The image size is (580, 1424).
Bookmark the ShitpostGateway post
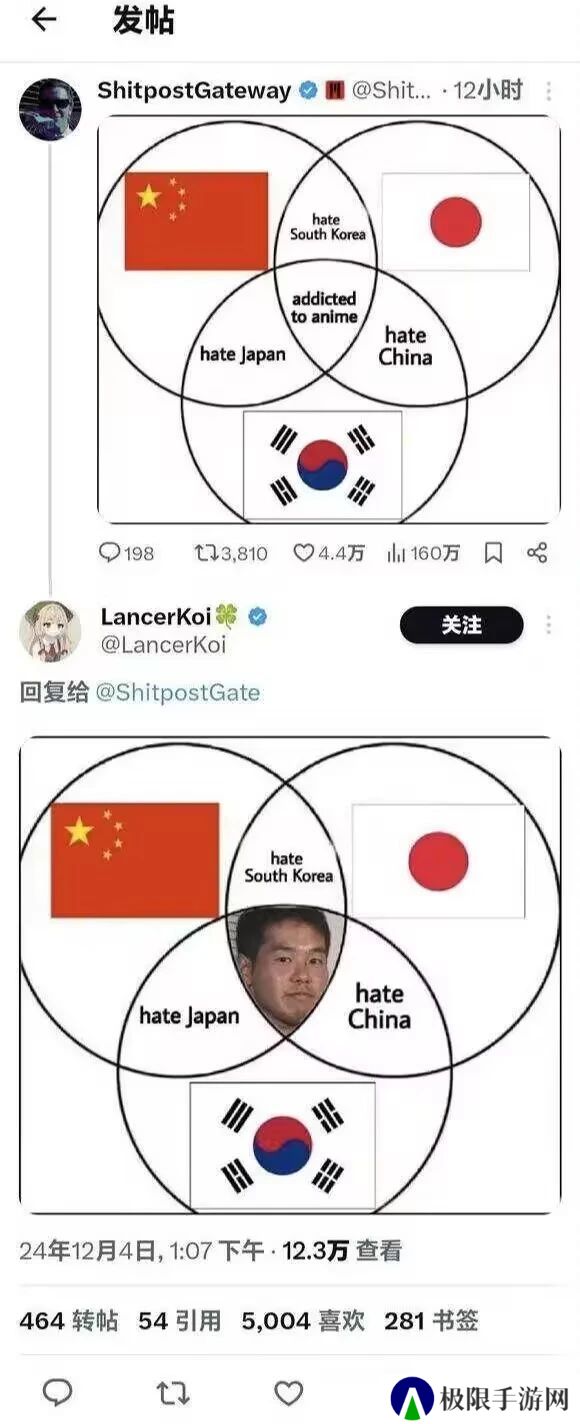493,553
